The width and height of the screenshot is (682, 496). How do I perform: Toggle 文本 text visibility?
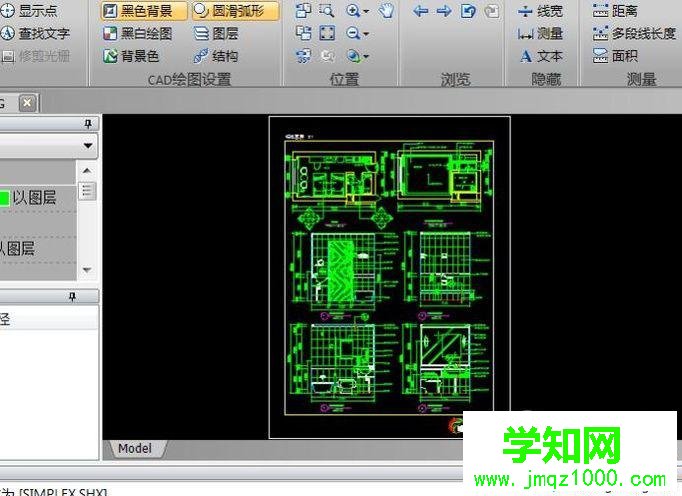coord(541,56)
